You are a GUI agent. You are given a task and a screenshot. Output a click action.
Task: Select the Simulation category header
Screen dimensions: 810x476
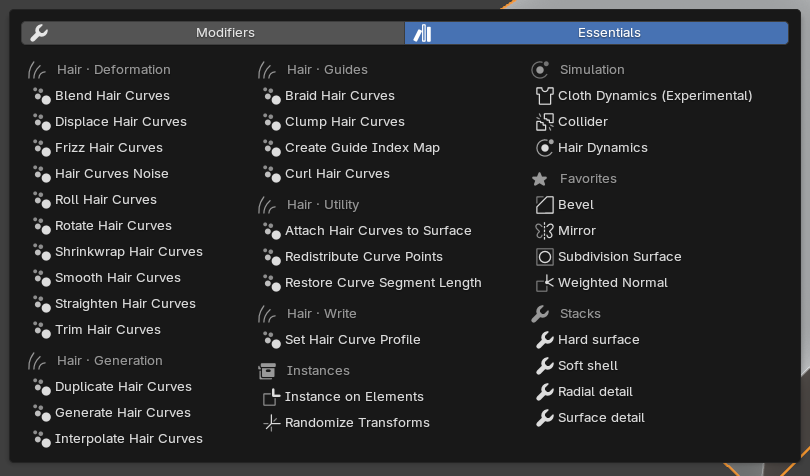click(x=592, y=70)
